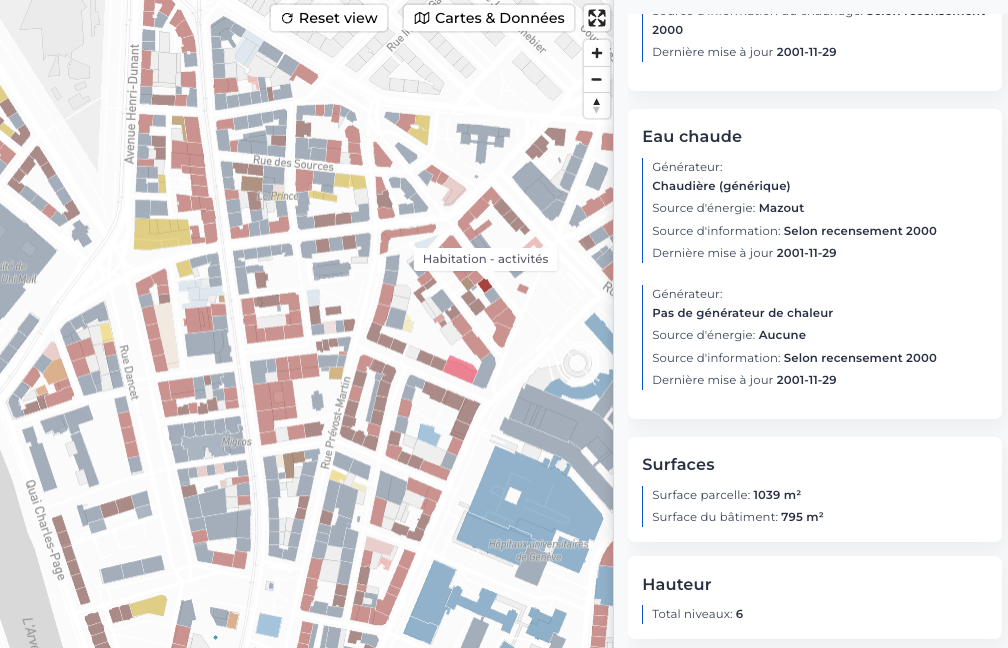The image size is (1008, 648).
Task: Zoom in on the map
Action: tap(596, 53)
